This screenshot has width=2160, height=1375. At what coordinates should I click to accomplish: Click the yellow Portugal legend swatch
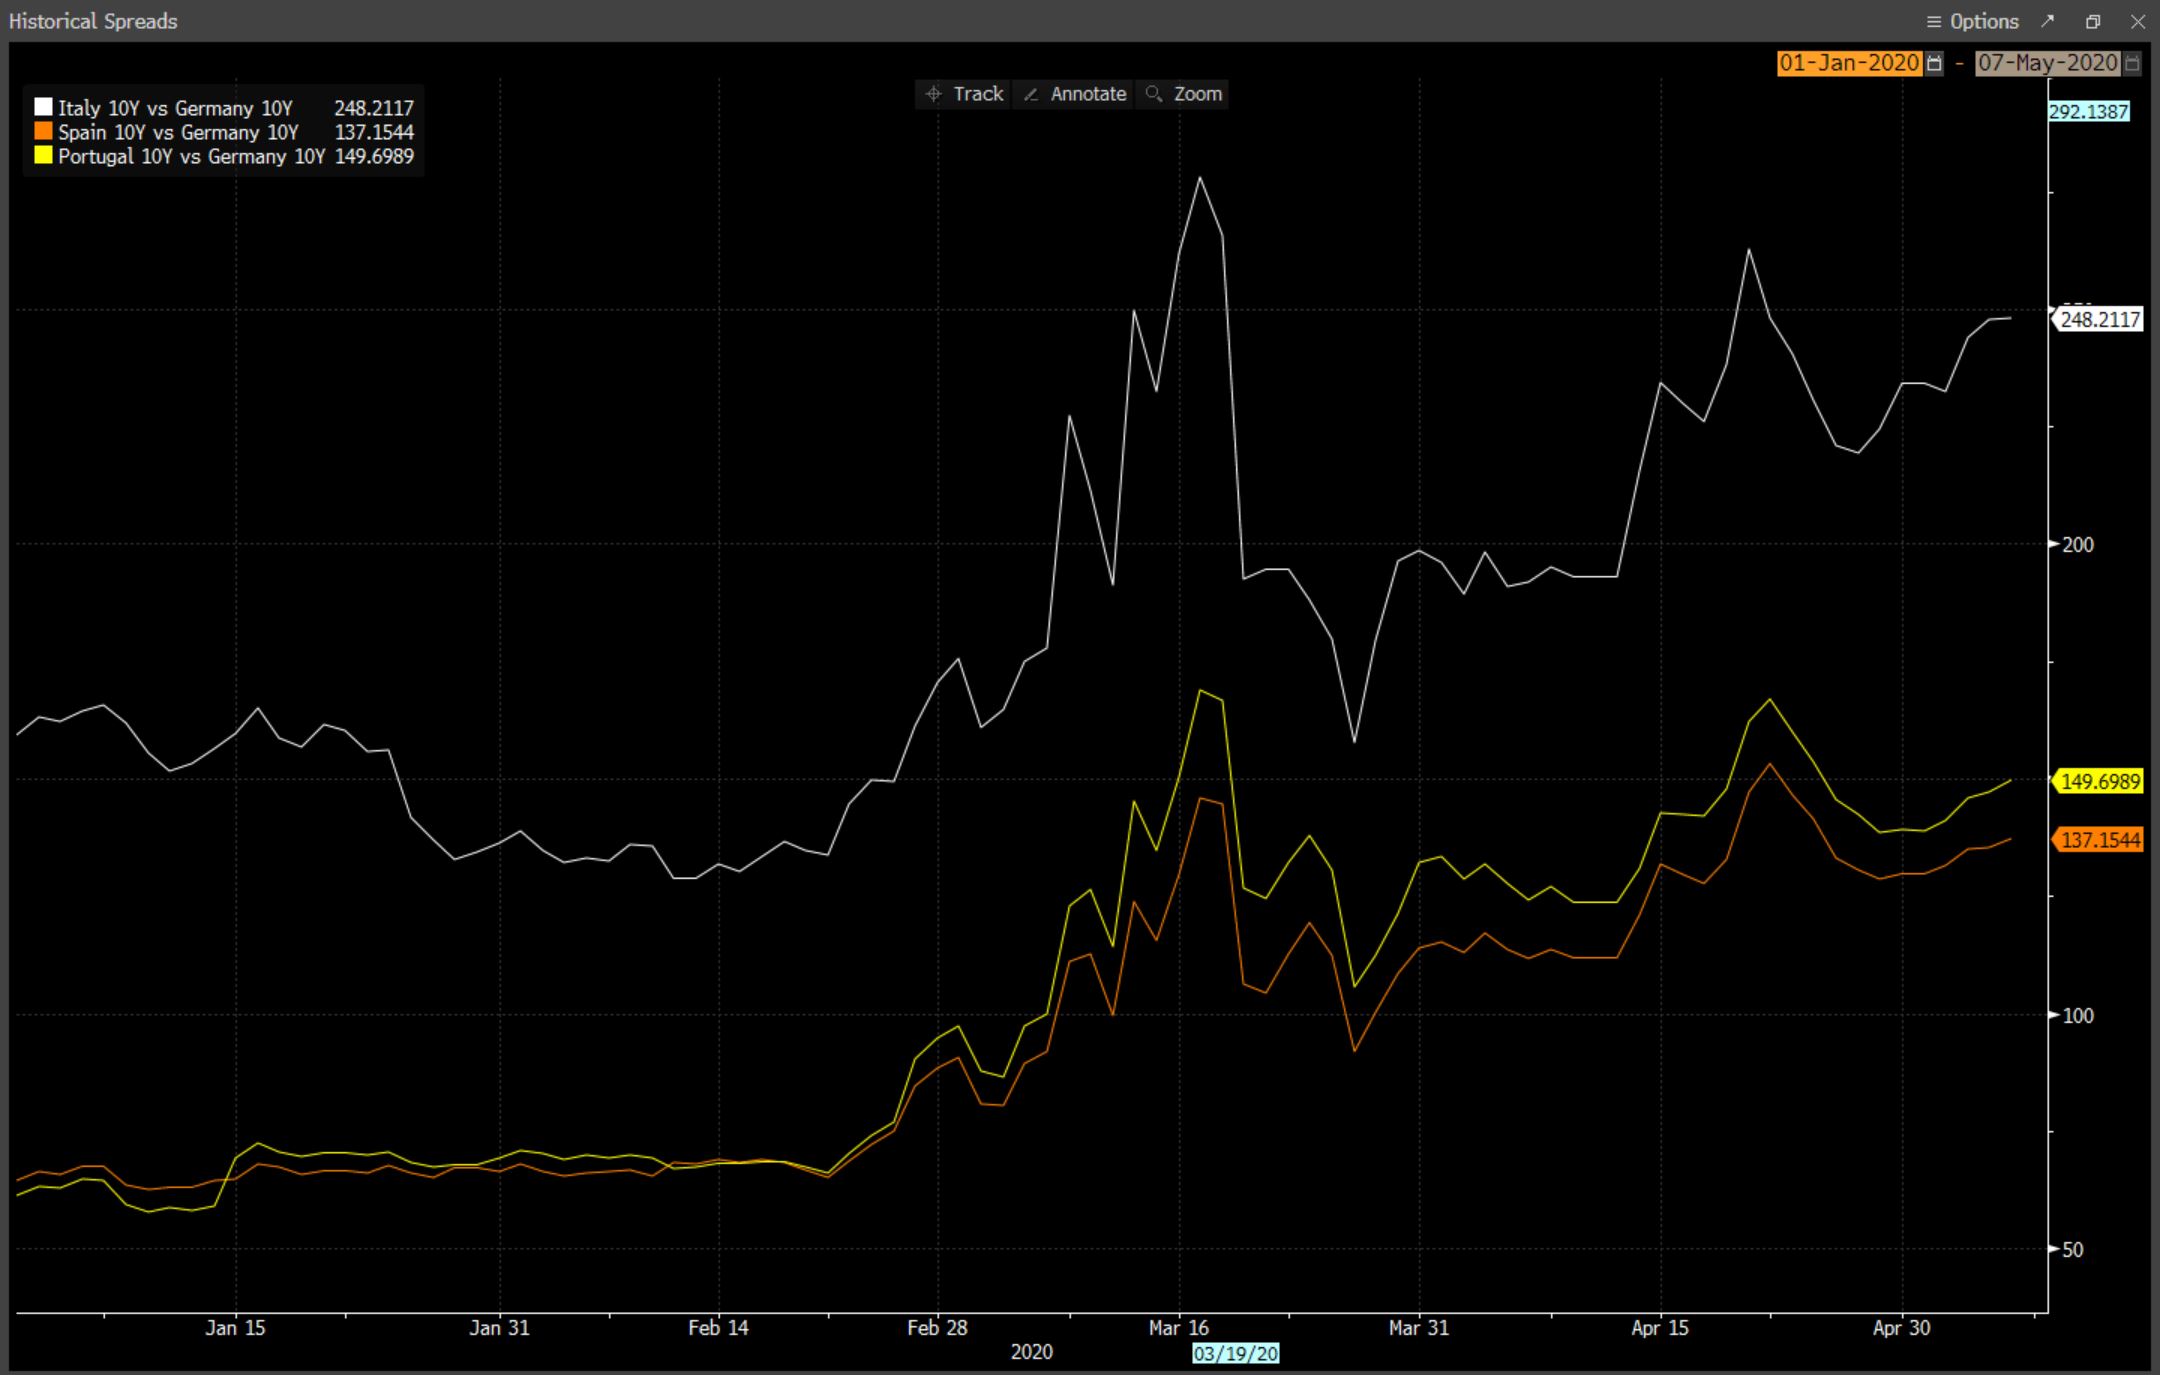pos(43,155)
